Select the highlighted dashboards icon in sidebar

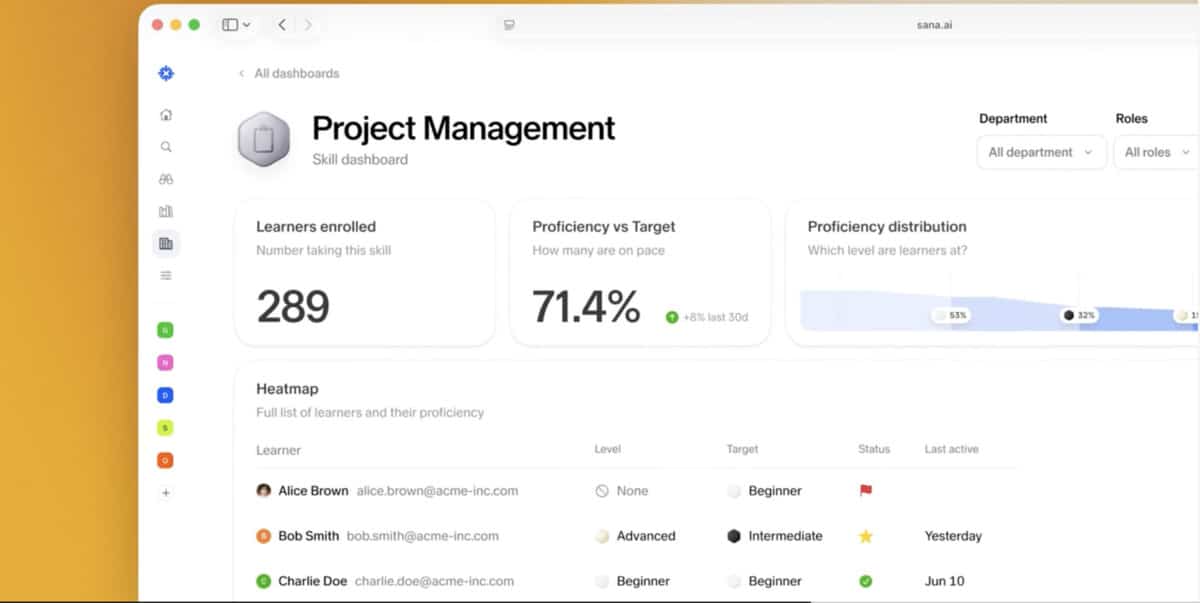166,243
